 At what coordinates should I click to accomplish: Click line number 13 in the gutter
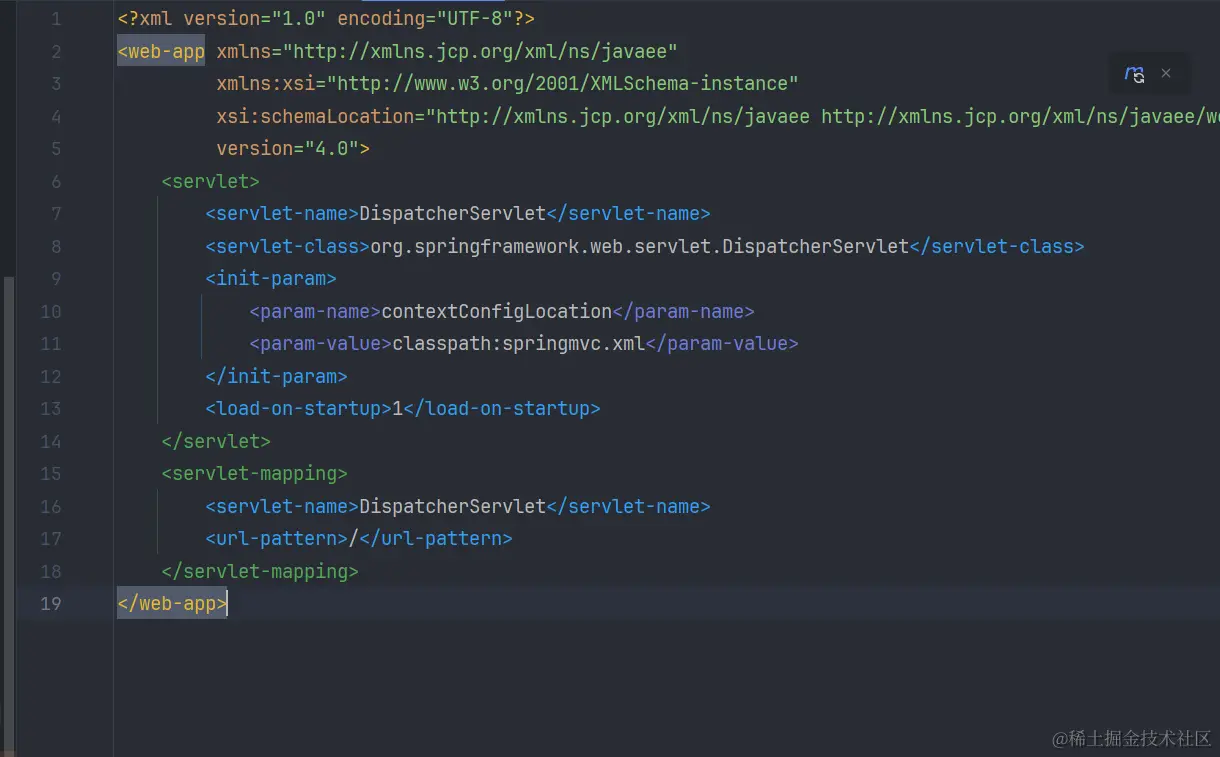50,408
